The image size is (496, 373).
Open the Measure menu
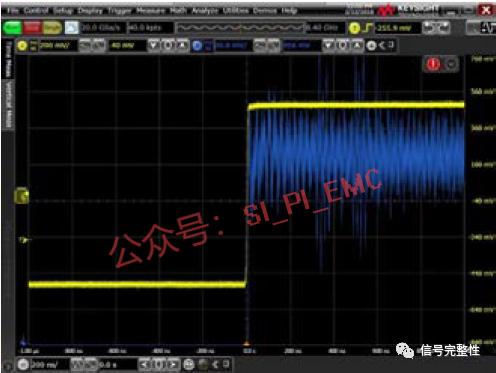151,11
